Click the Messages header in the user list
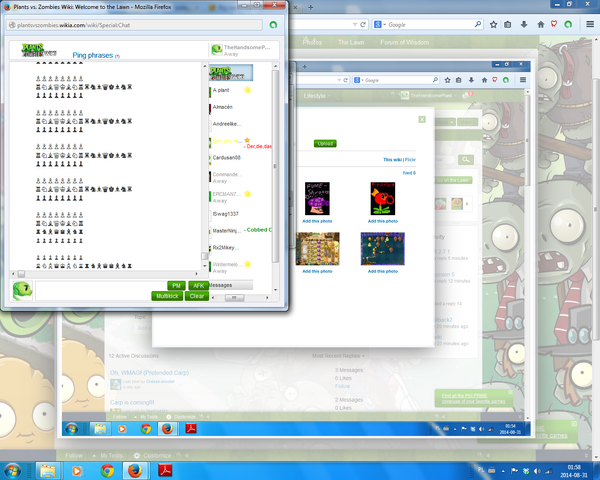Image resolution: width=600 pixels, height=480 pixels. pyautogui.click(x=231, y=285)
